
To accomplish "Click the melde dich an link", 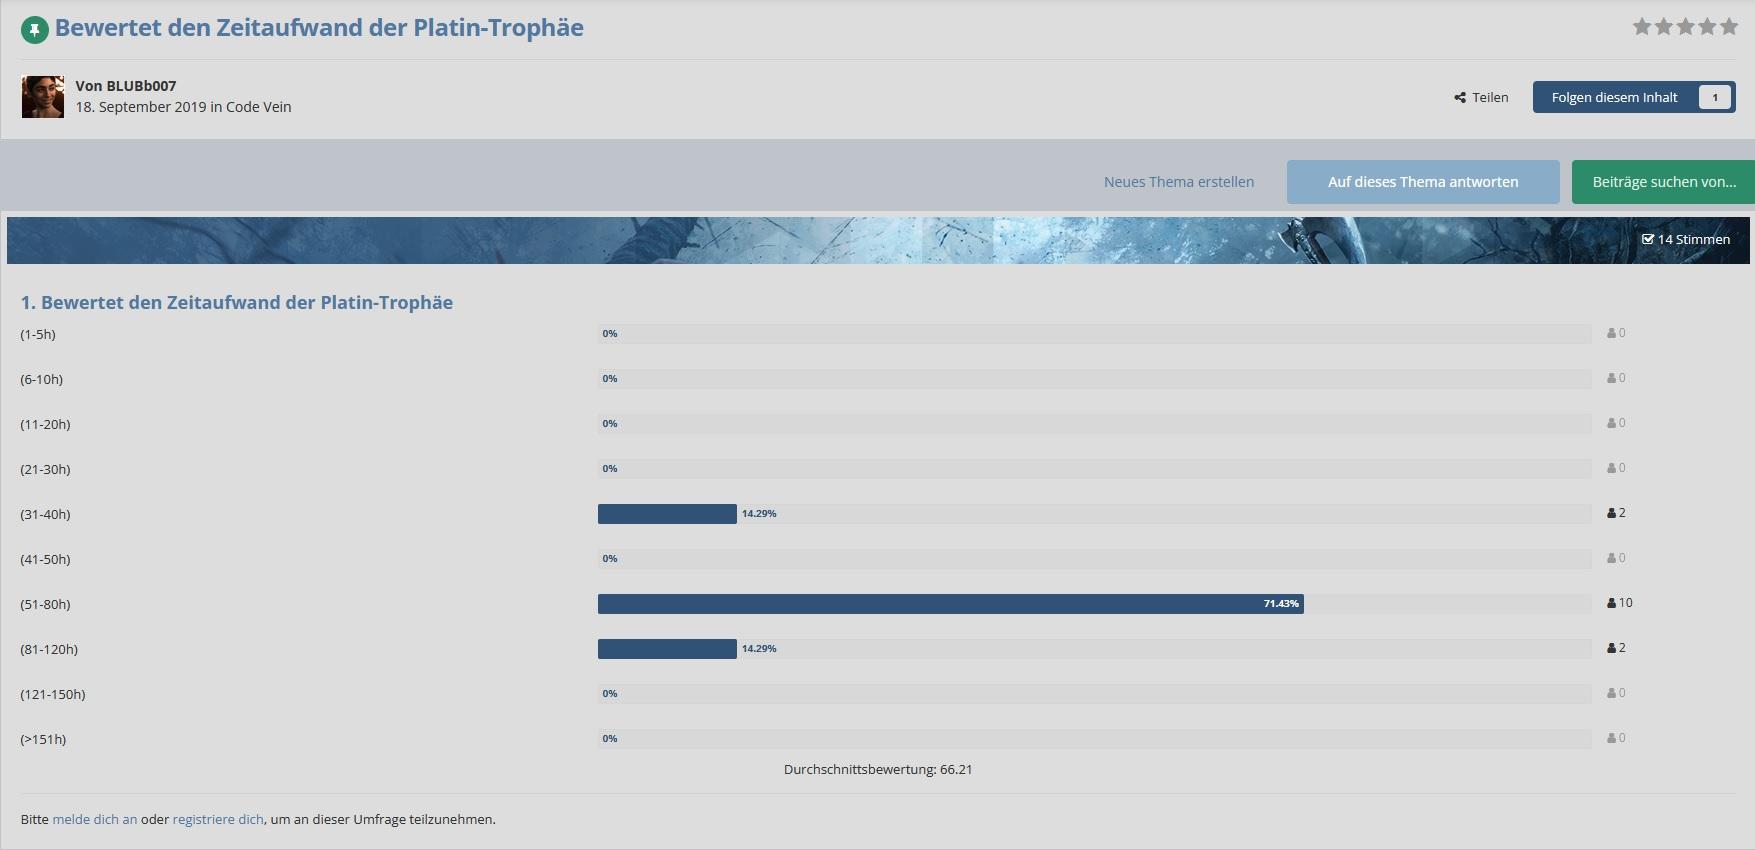I will point(95,819).
